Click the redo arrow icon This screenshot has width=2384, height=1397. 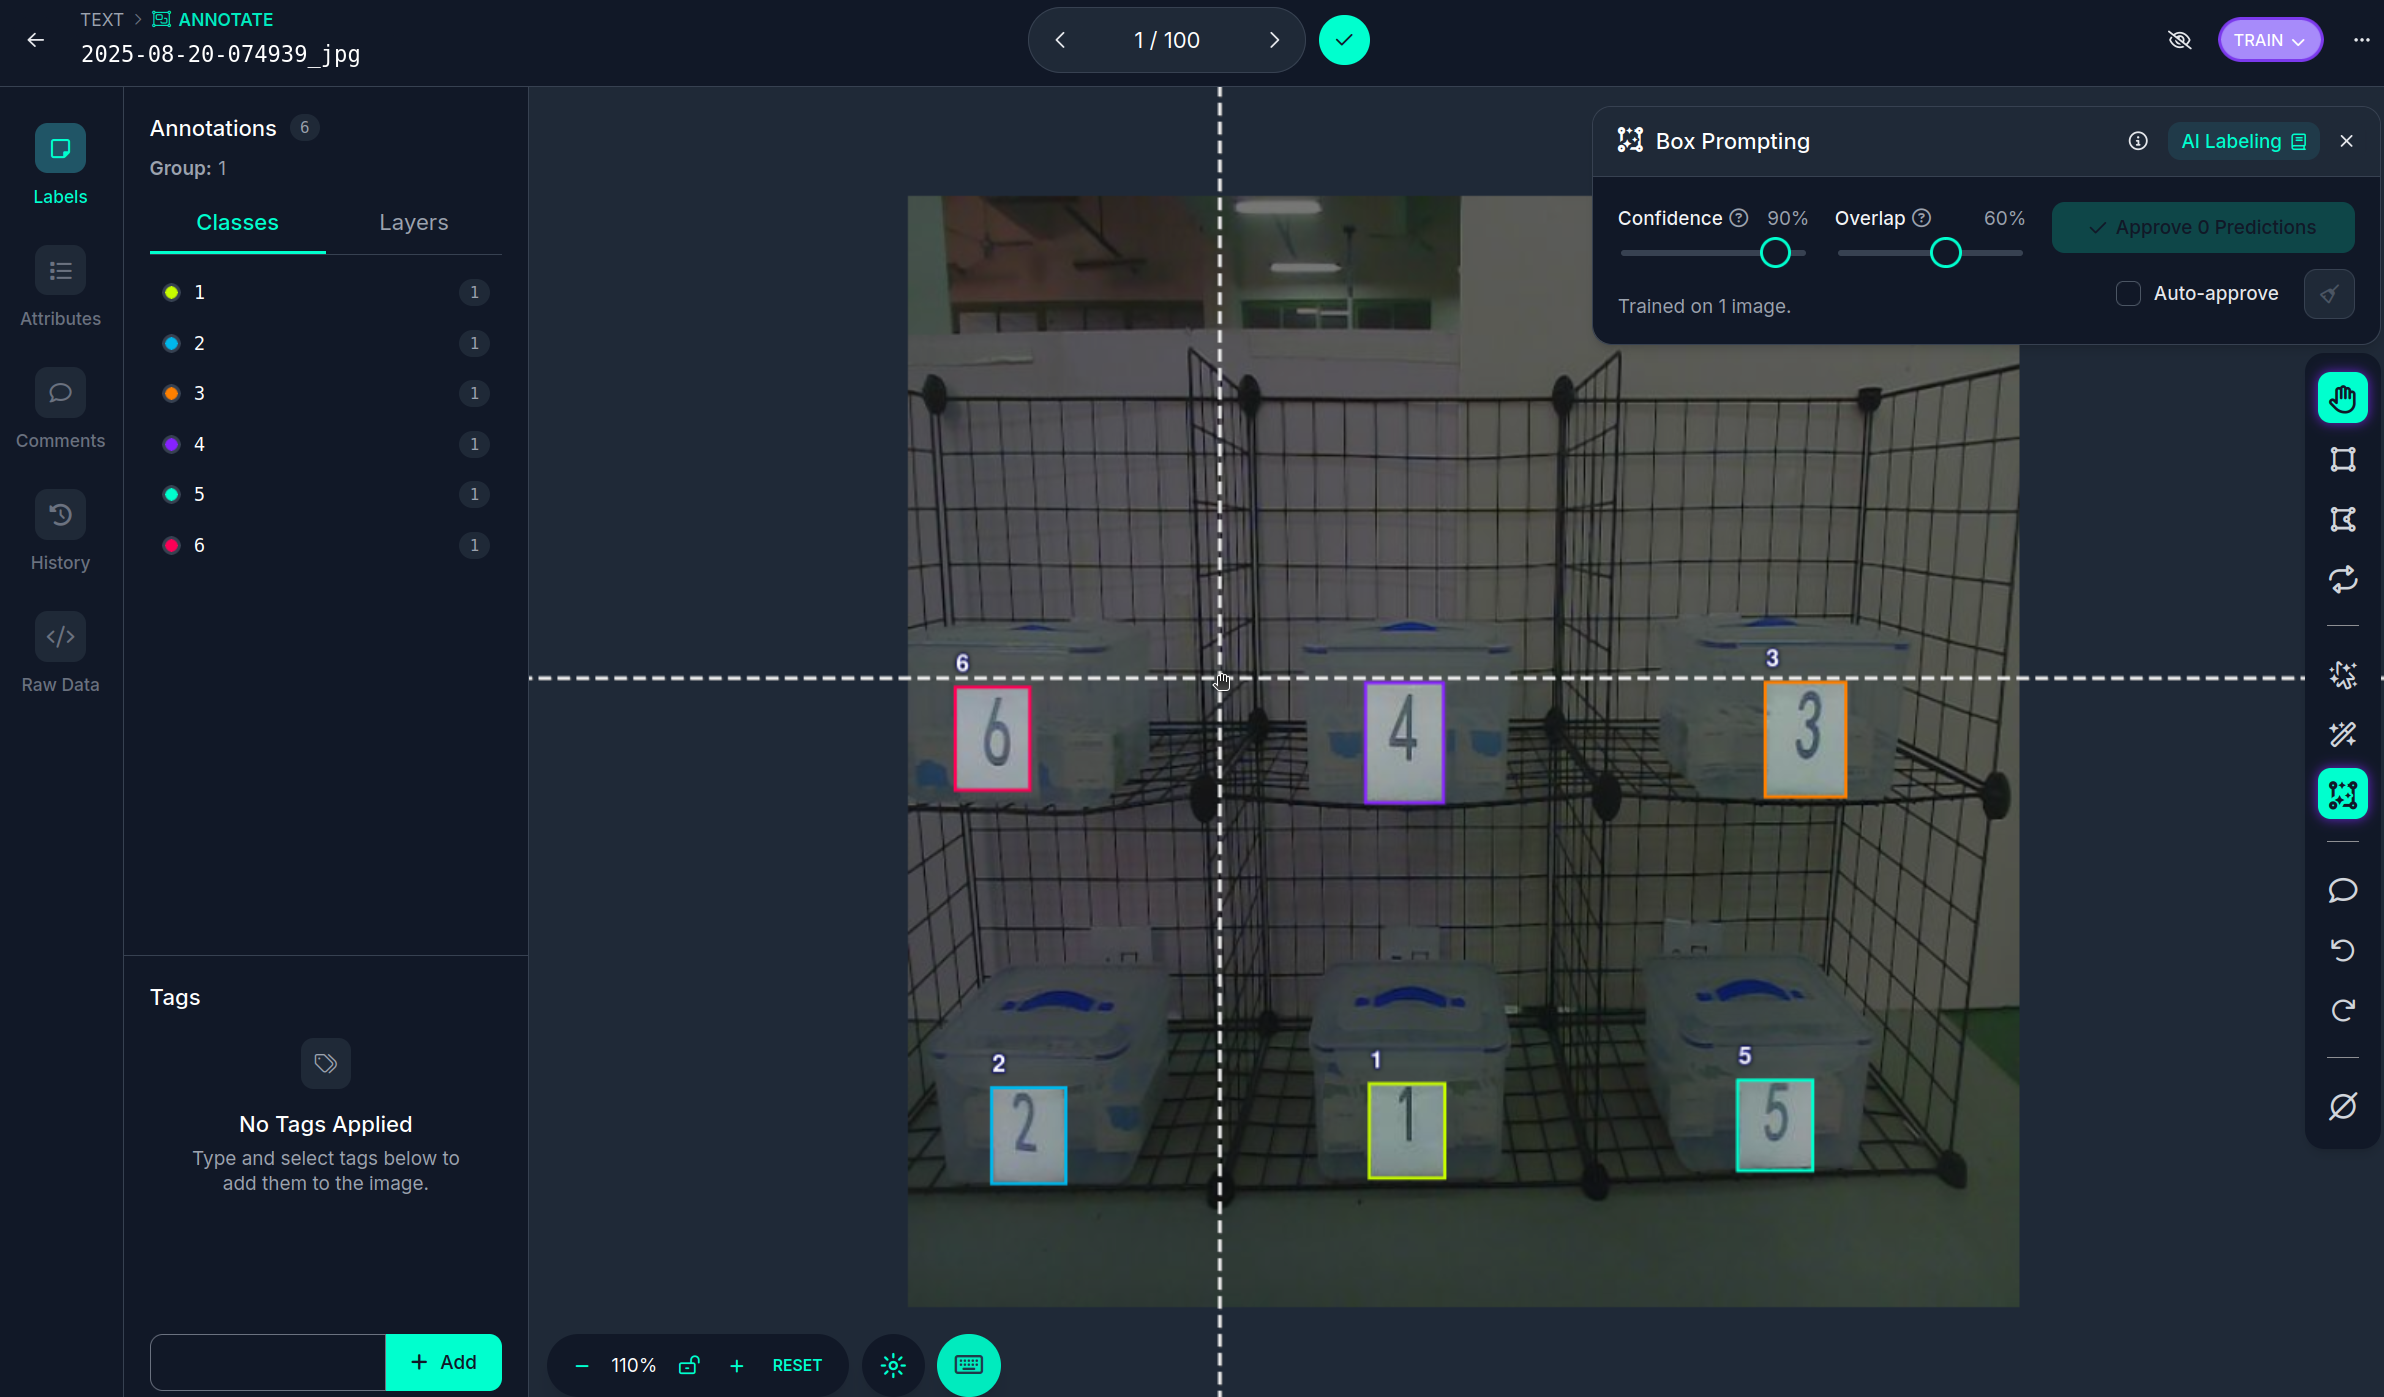click(x=2342, y=1010)
